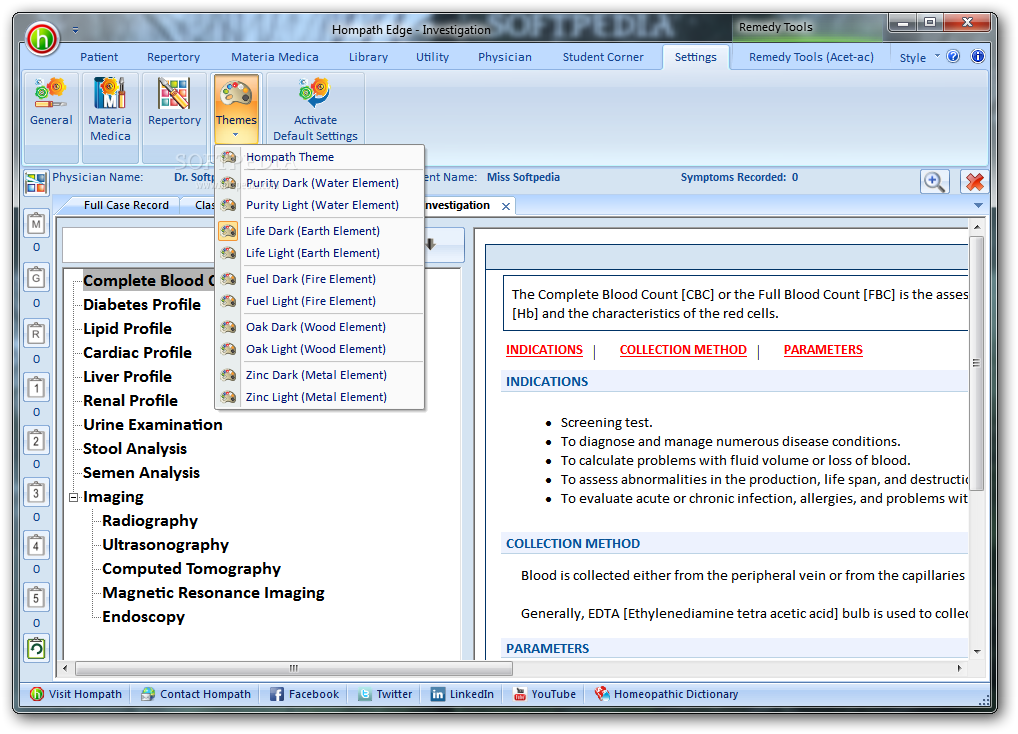1018x734 pixels.
Task: Open the Physician ribbon tab
Action: (504, 57)
